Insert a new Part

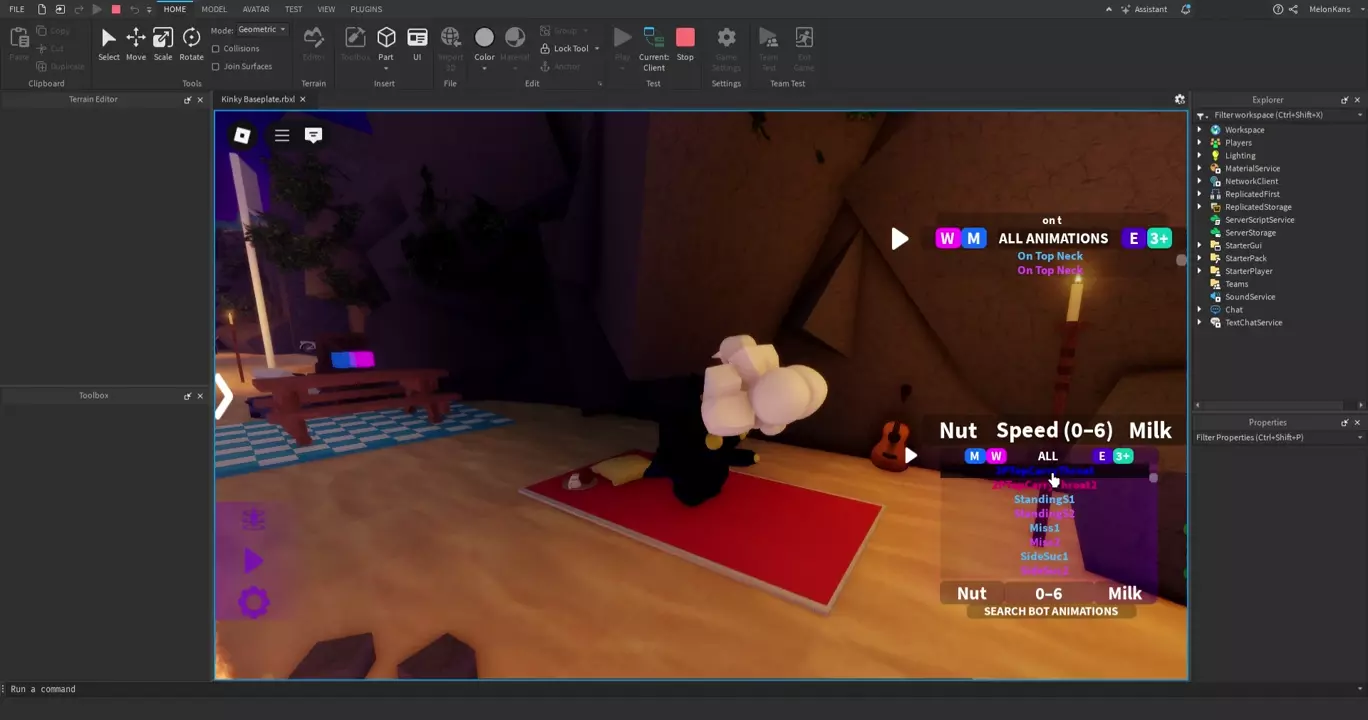[x=386, y=44]
